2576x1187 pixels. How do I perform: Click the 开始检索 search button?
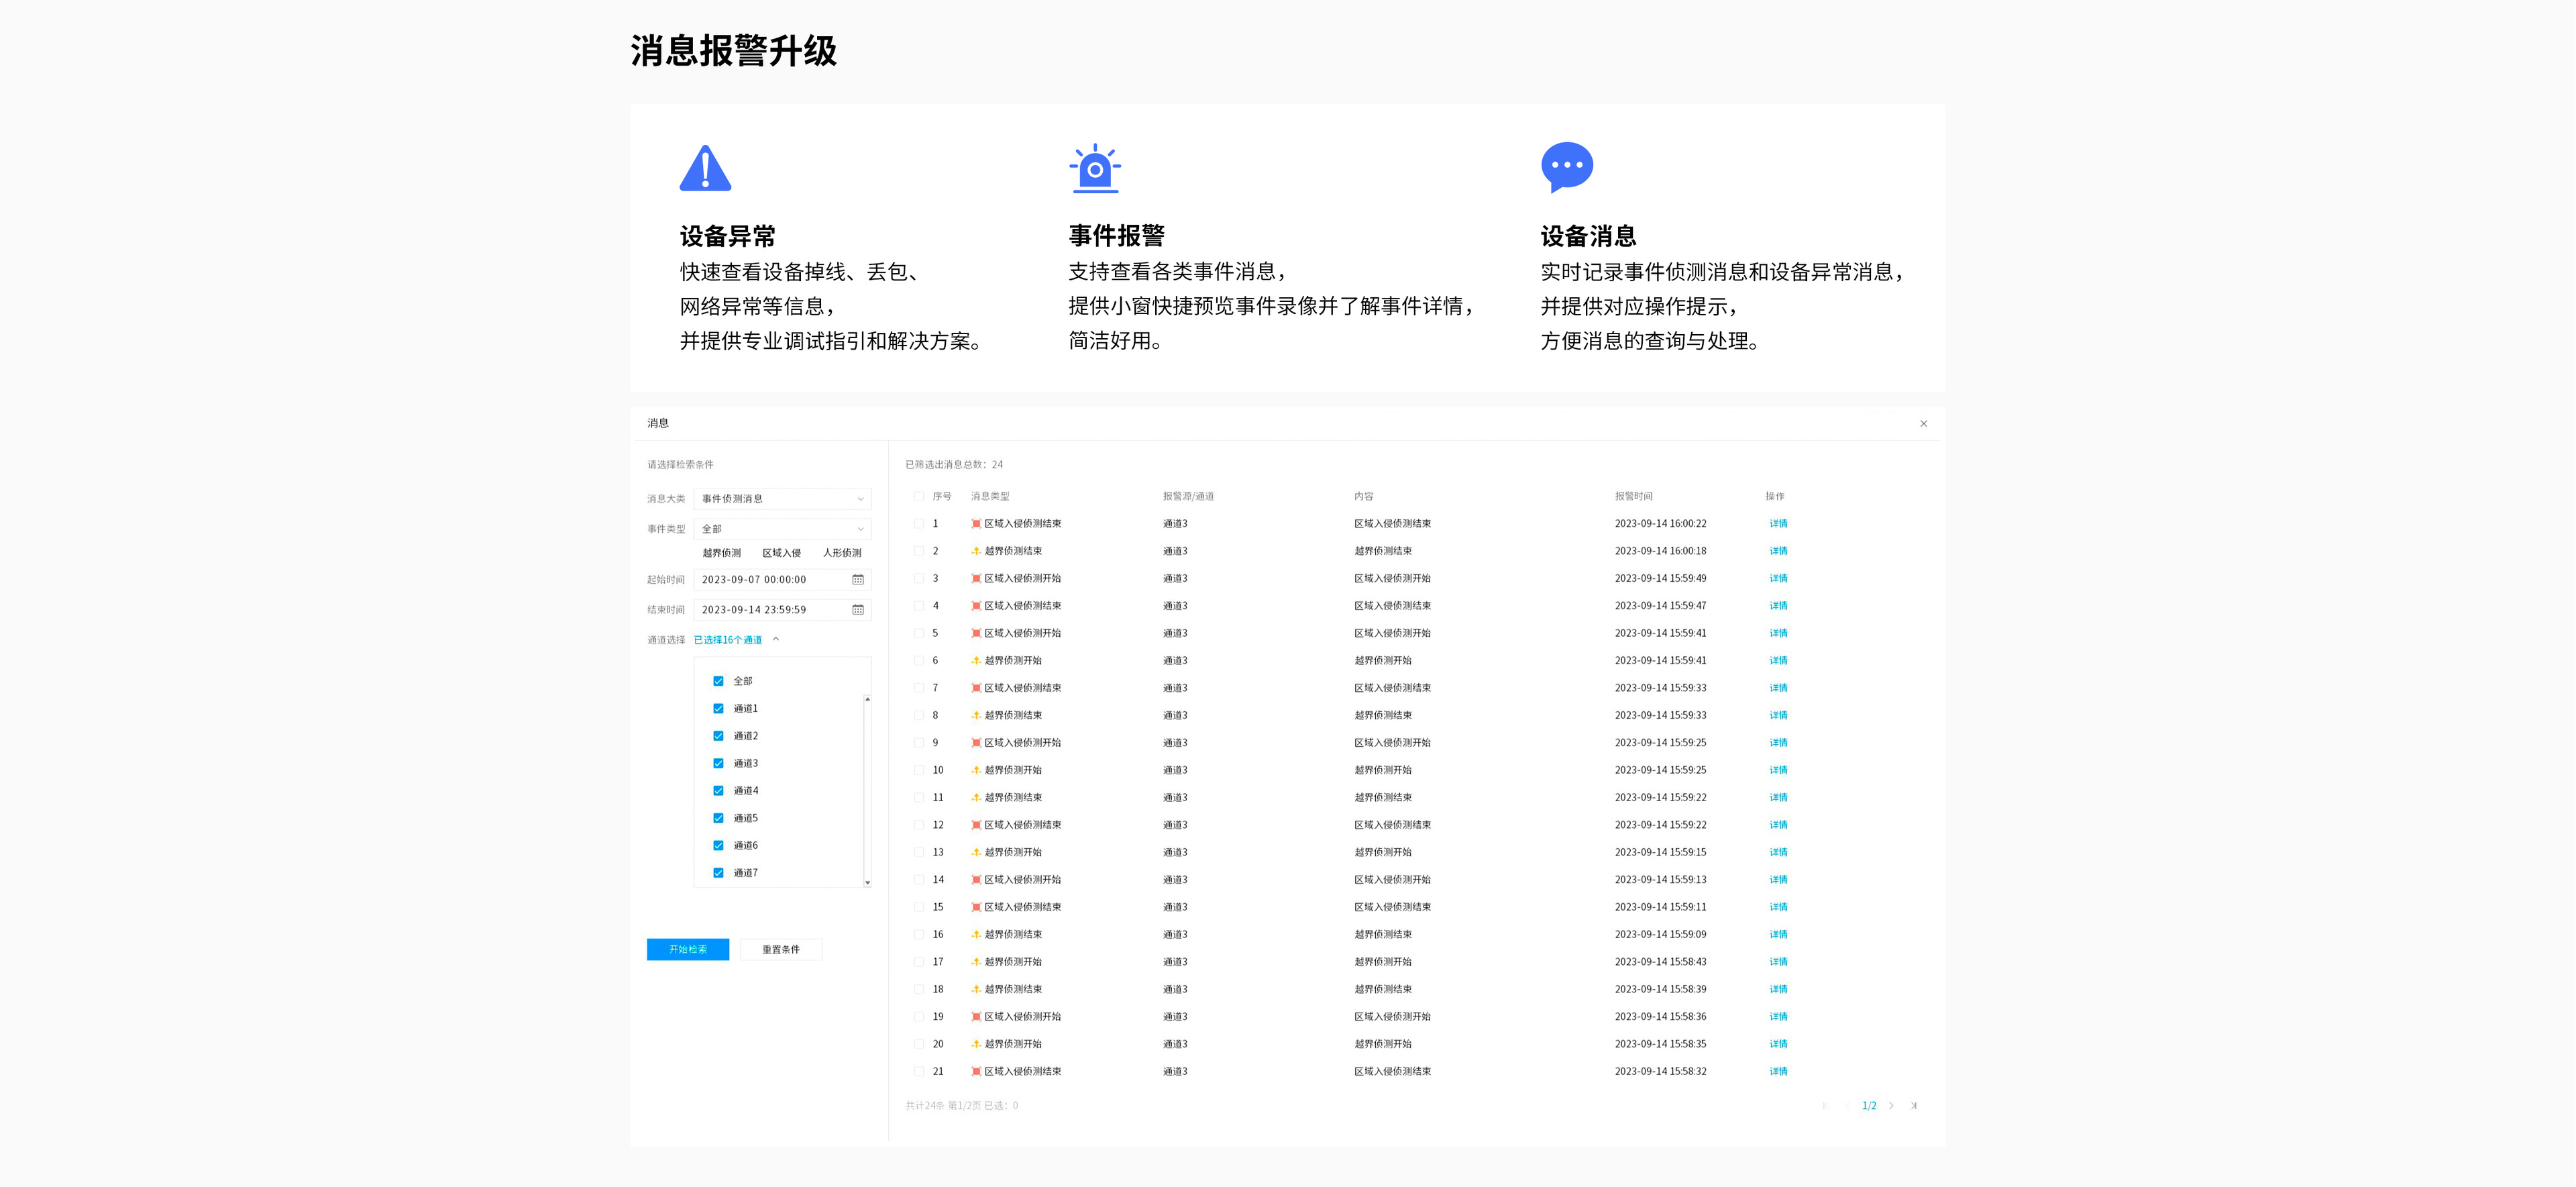pos(687,950)
